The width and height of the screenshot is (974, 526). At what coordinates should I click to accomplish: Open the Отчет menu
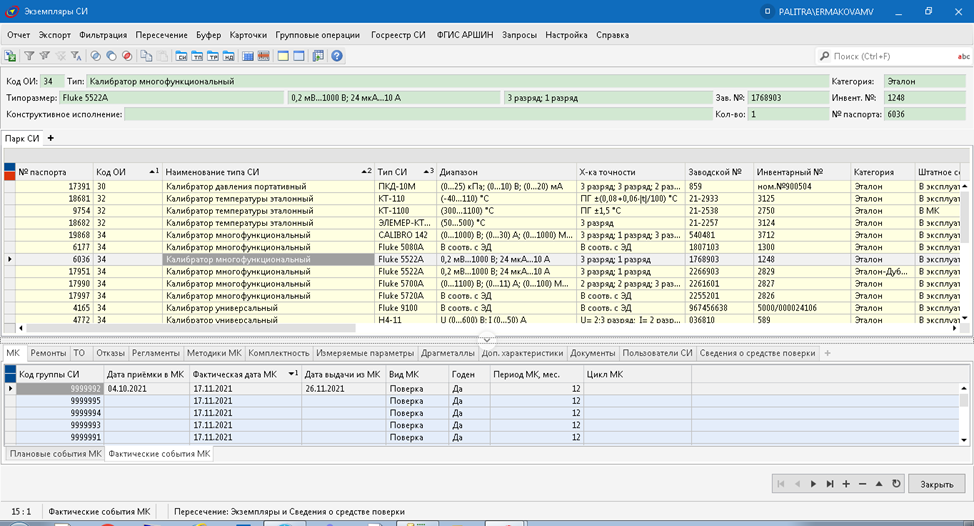pos(19,35)
